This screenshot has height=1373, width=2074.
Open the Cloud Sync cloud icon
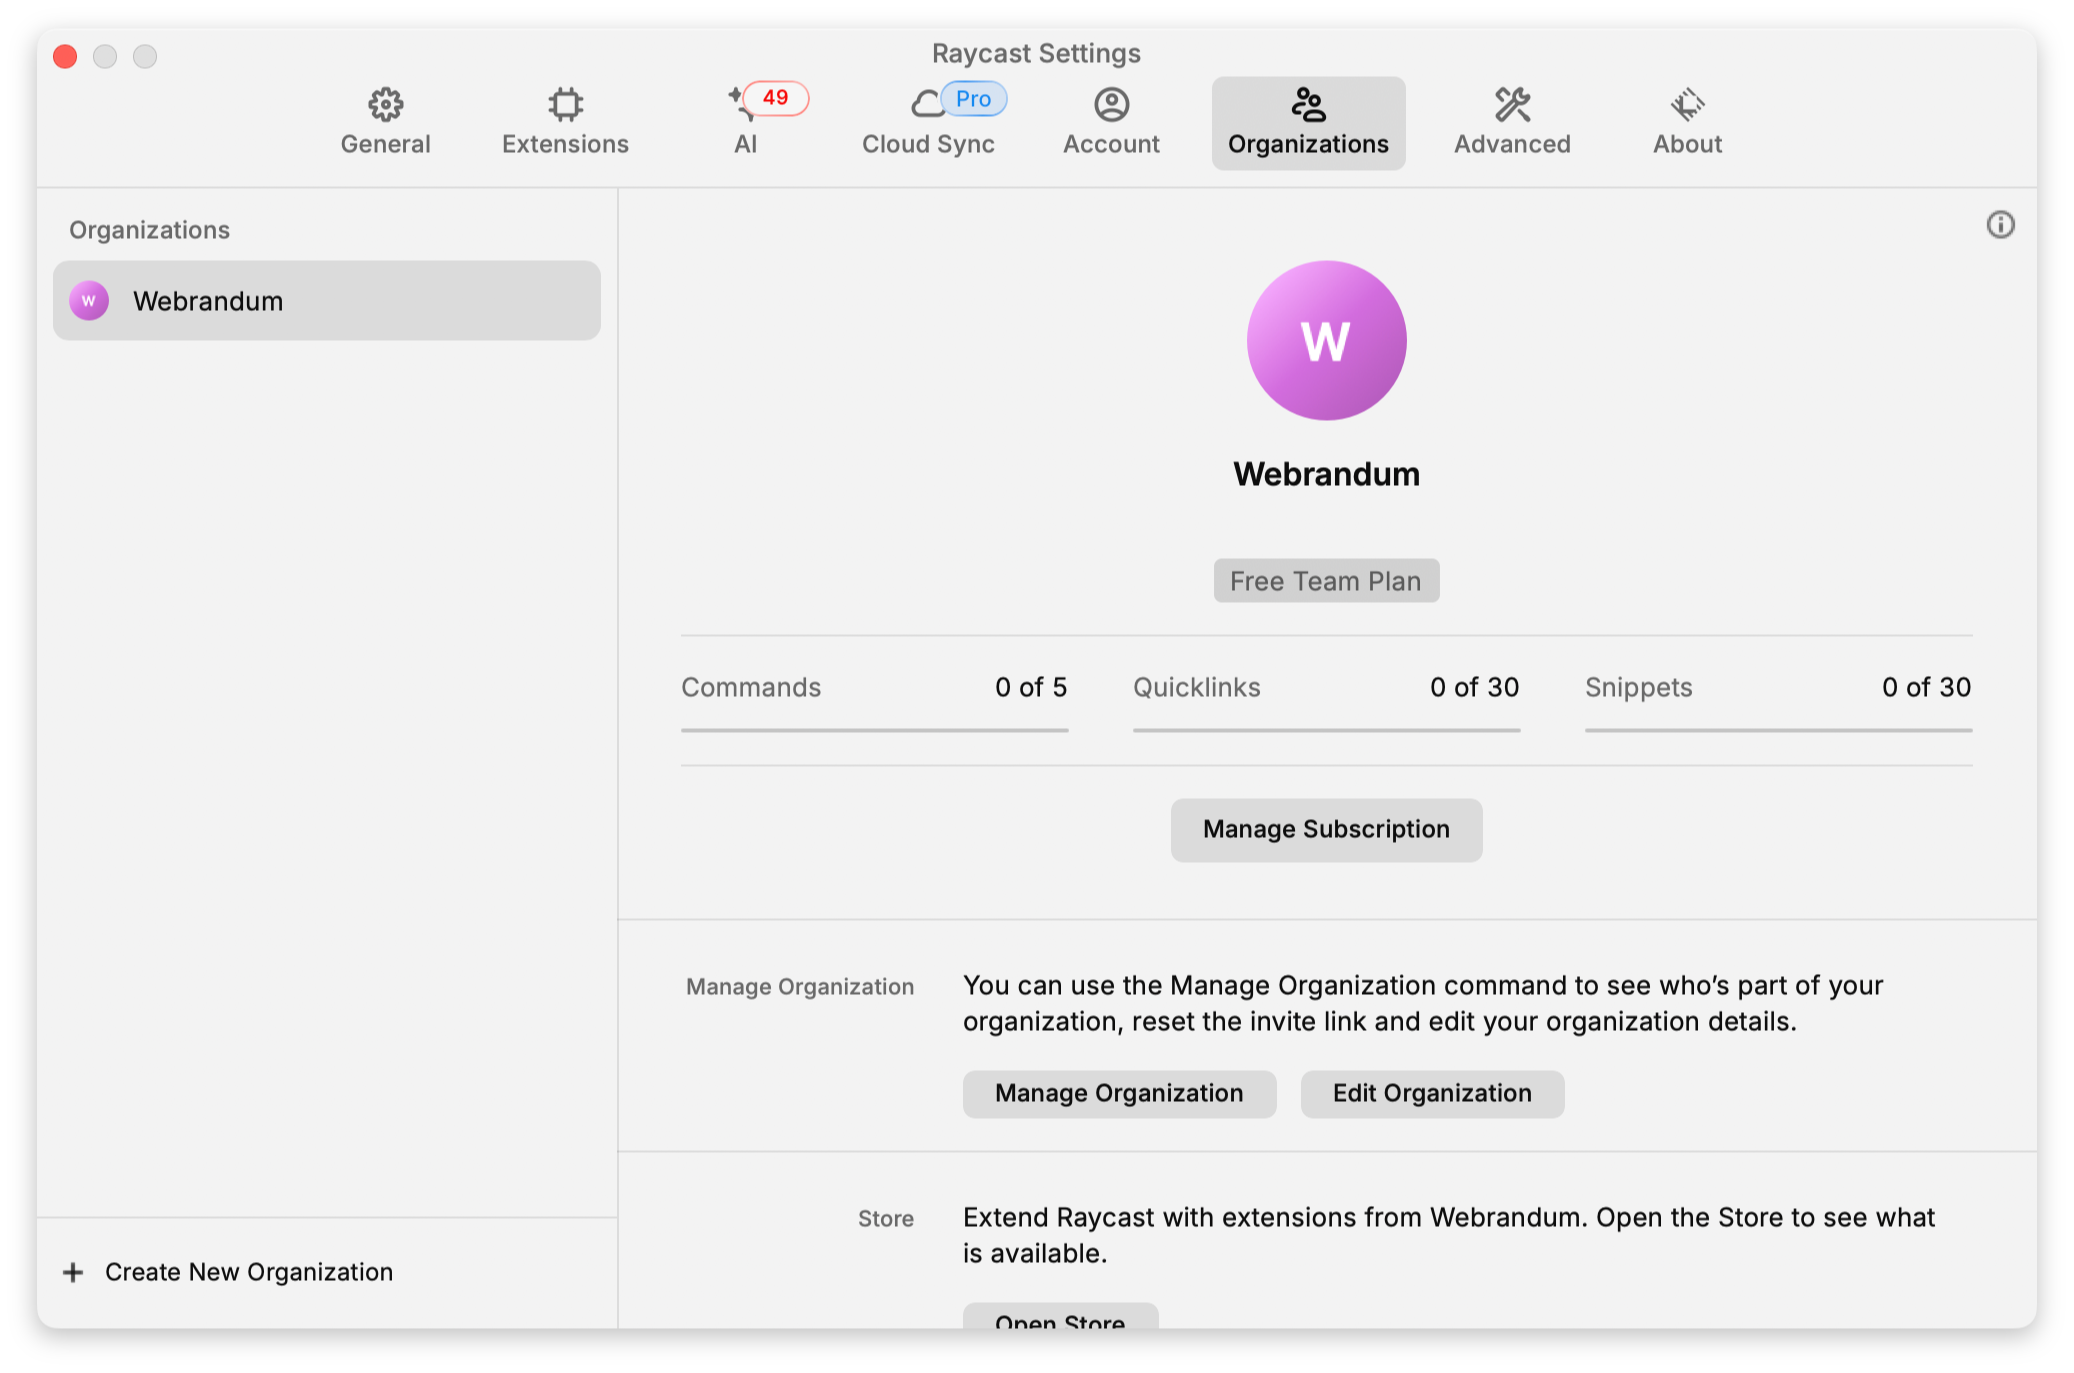926,104
